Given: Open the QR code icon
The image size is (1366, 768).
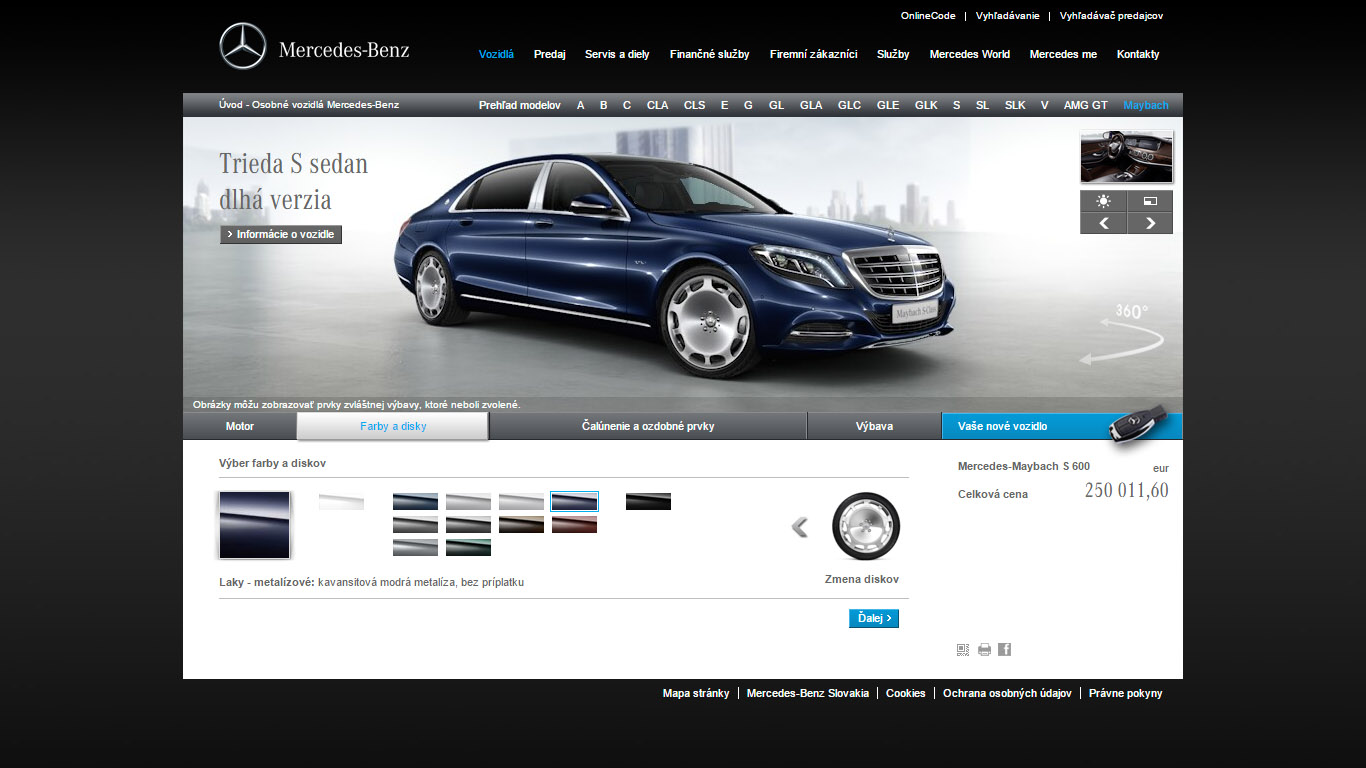Looking at the screenshot, I should coord(963,649).
